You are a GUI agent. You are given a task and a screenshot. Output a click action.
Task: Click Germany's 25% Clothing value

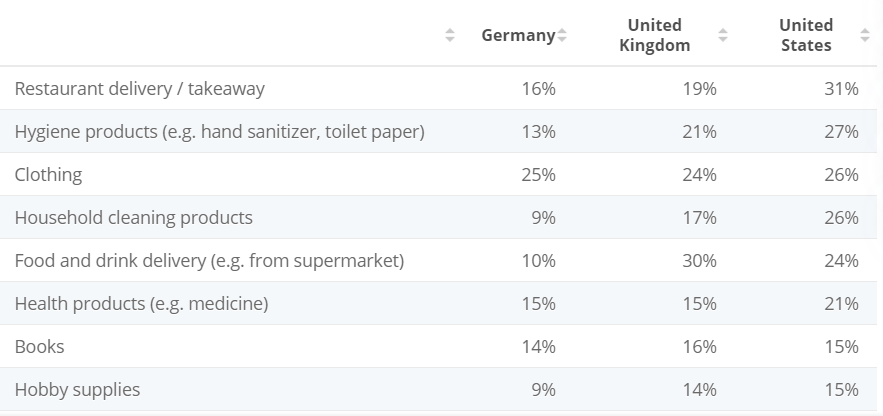point(538,175)
